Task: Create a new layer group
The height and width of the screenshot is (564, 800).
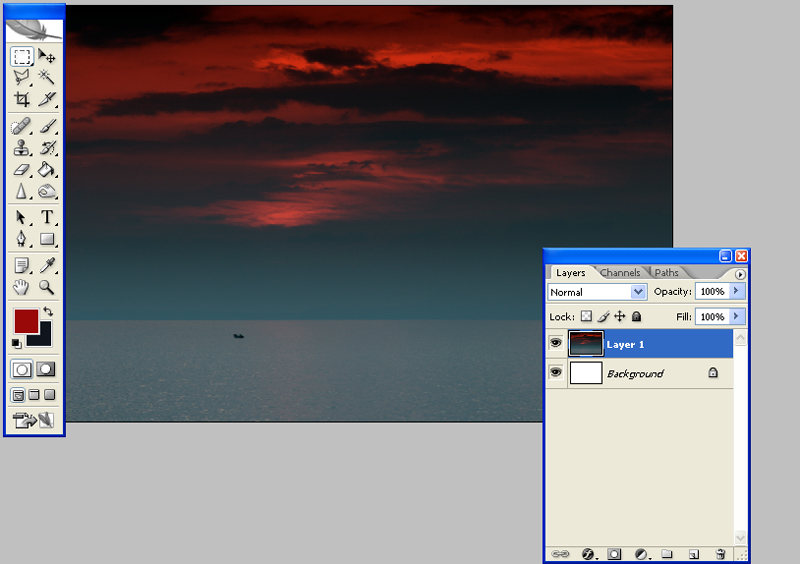Action: tap(666, 554)
